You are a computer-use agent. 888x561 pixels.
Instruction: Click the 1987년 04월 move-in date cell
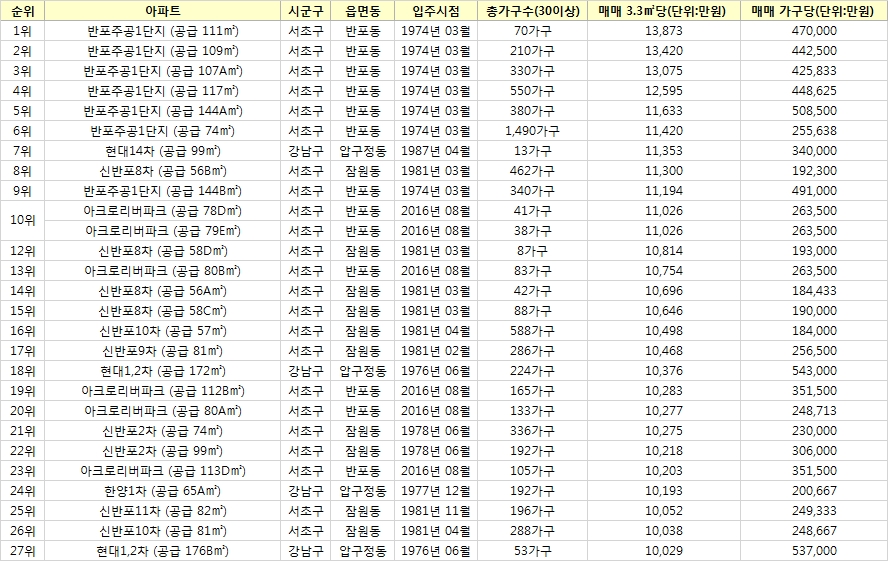tap(436, 151)
